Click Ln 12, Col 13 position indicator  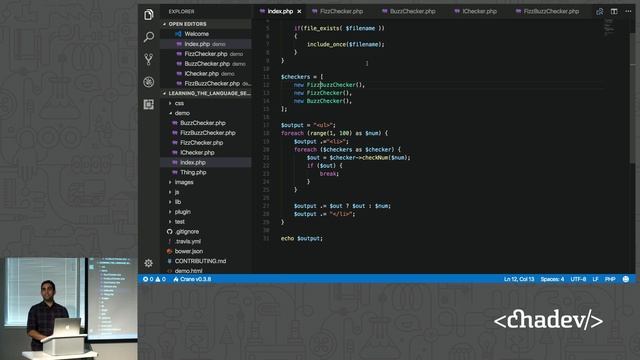[x=519, y=279]
